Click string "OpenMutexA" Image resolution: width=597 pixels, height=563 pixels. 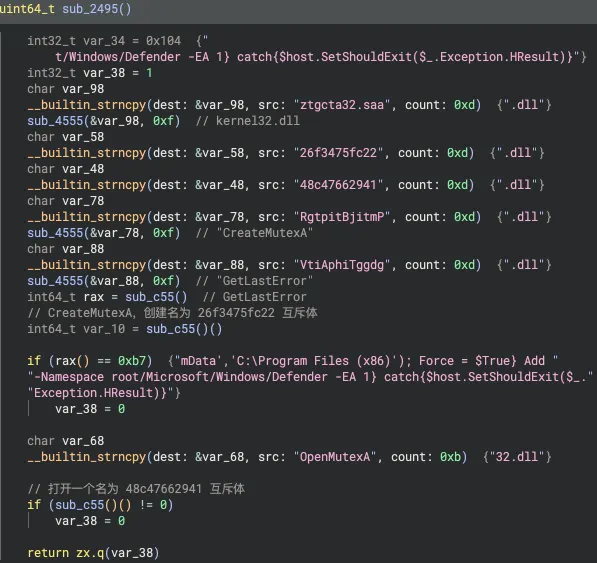click(x=335, y=456)
